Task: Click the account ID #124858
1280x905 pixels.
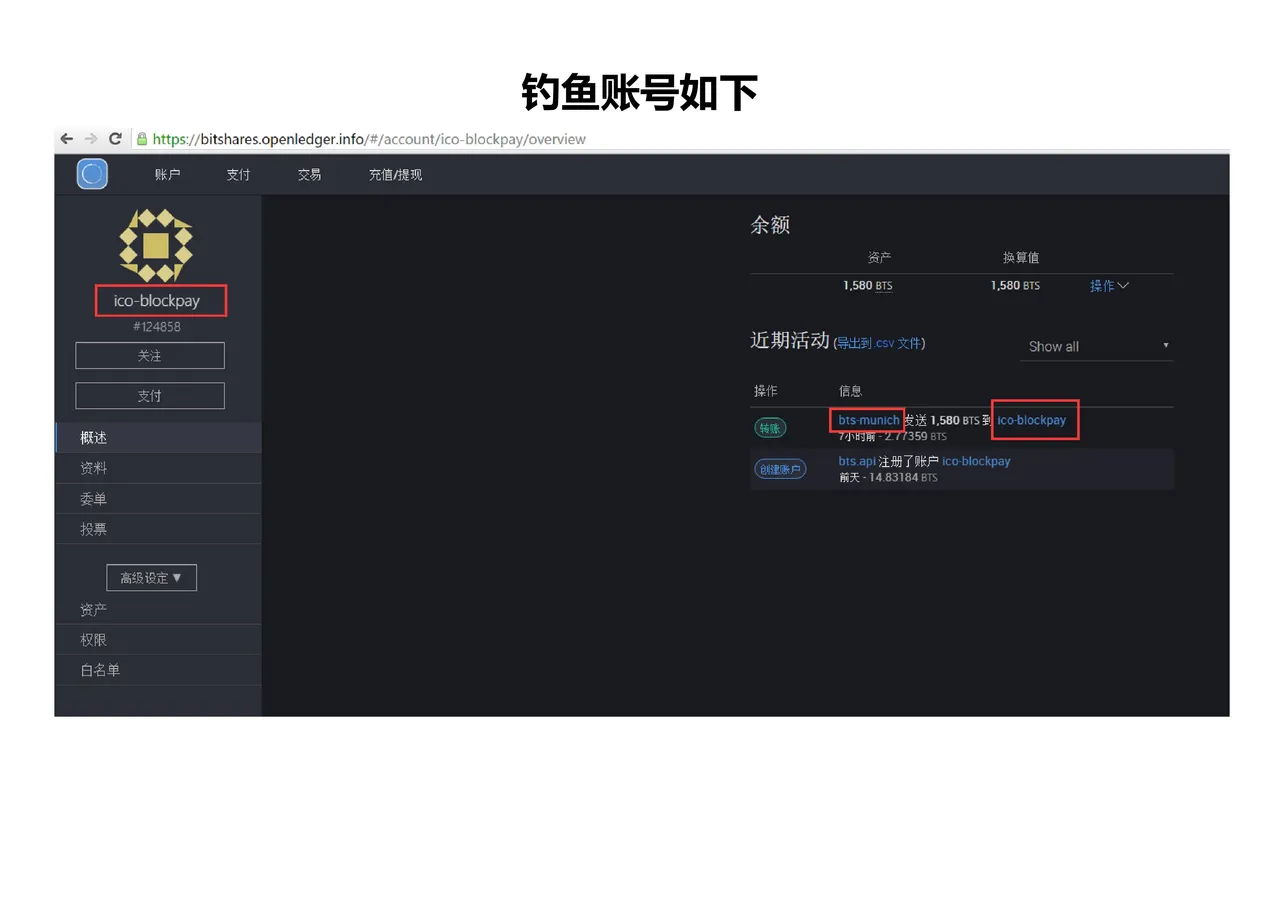Action: pyautogui.click(x=157, y=327)
